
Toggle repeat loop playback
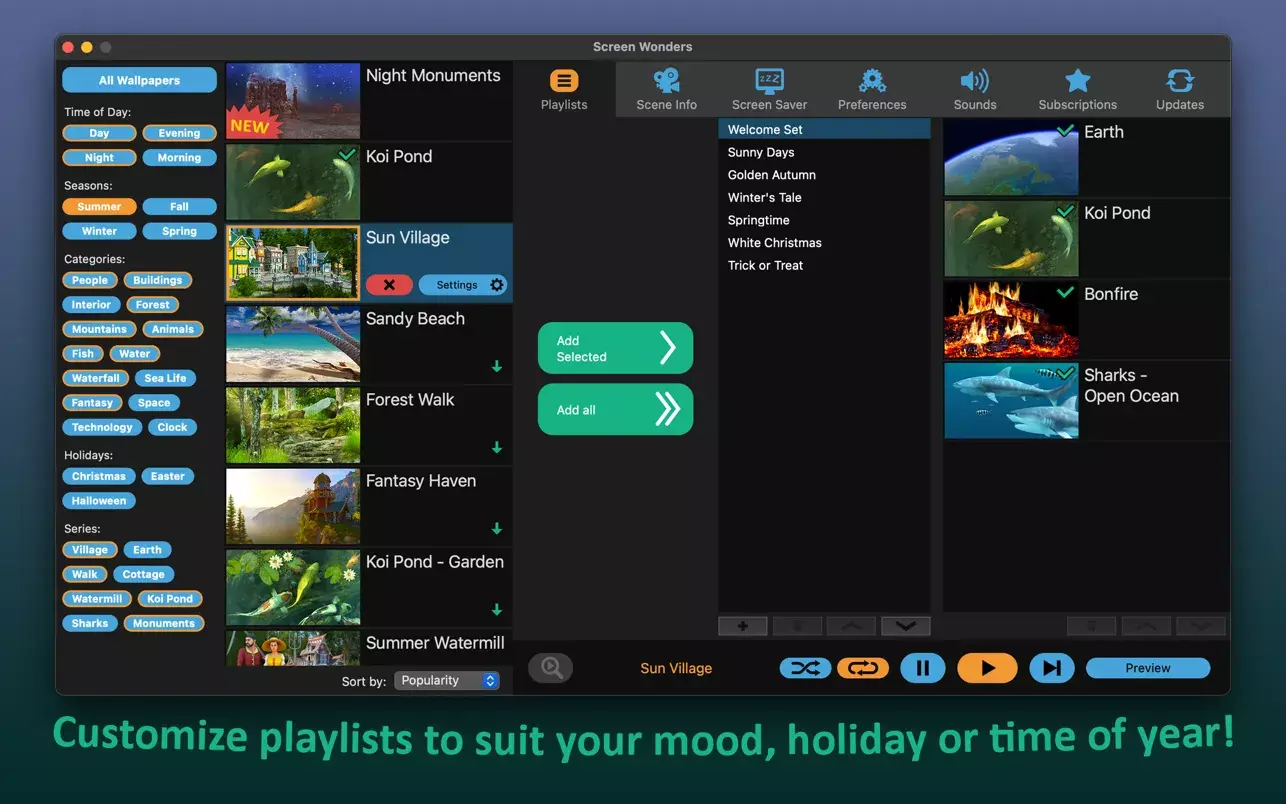[x=863, y=668]
